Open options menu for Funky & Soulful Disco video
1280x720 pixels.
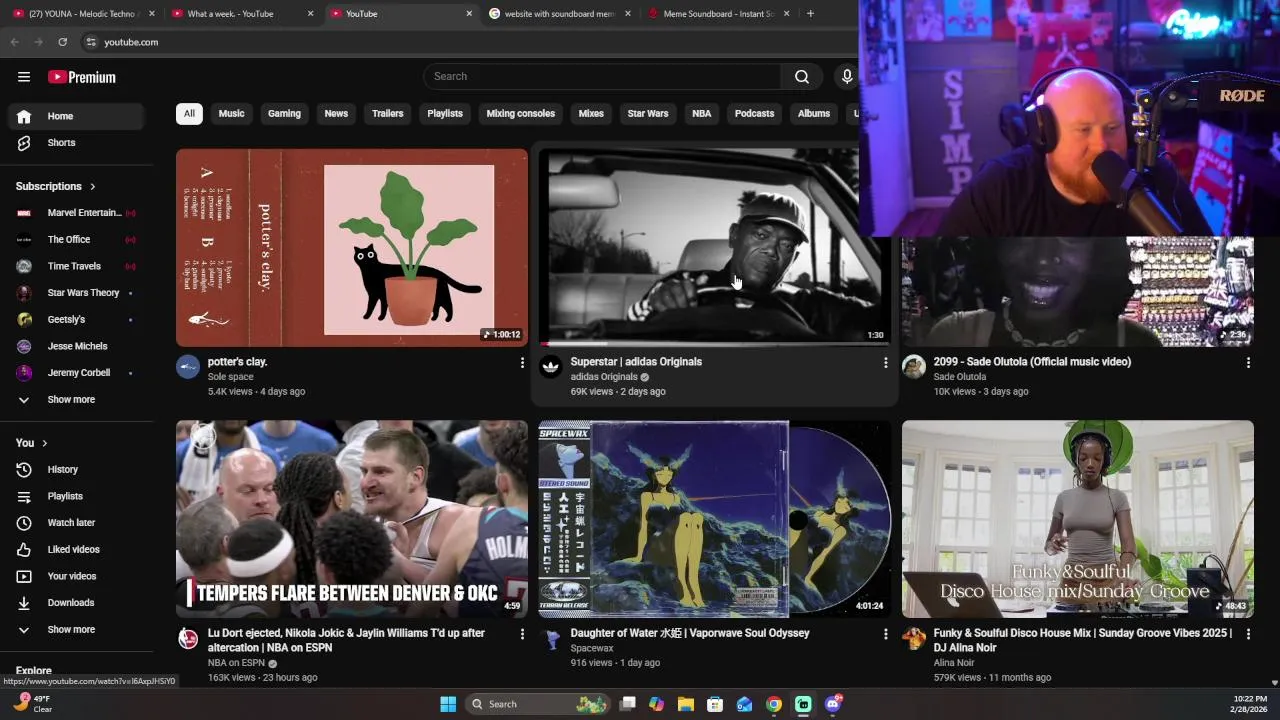(1248, 634)
